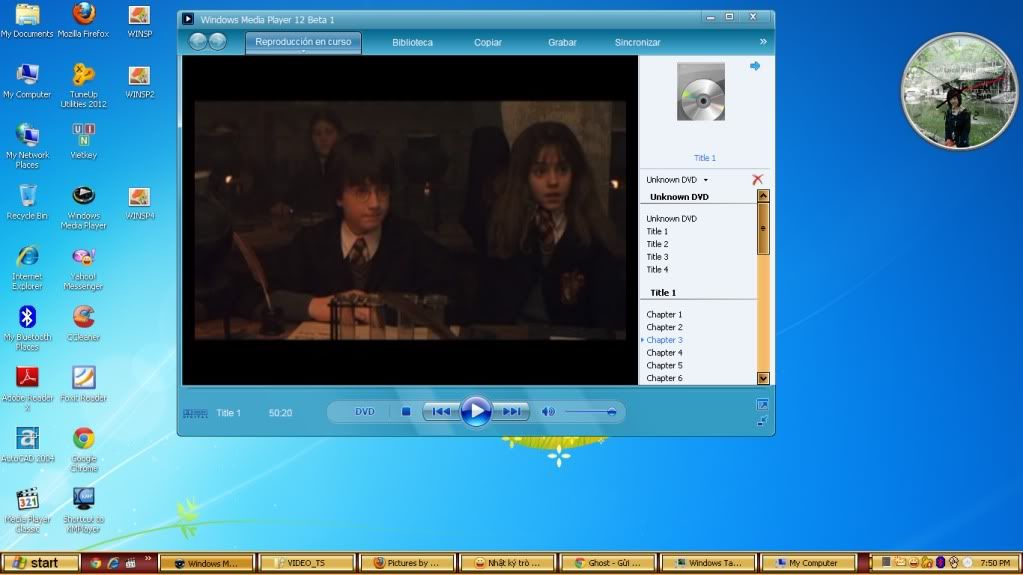Switch to compact mode icon
The image size is (1023, 575).
pyautogui.click(x=762, y=422)
